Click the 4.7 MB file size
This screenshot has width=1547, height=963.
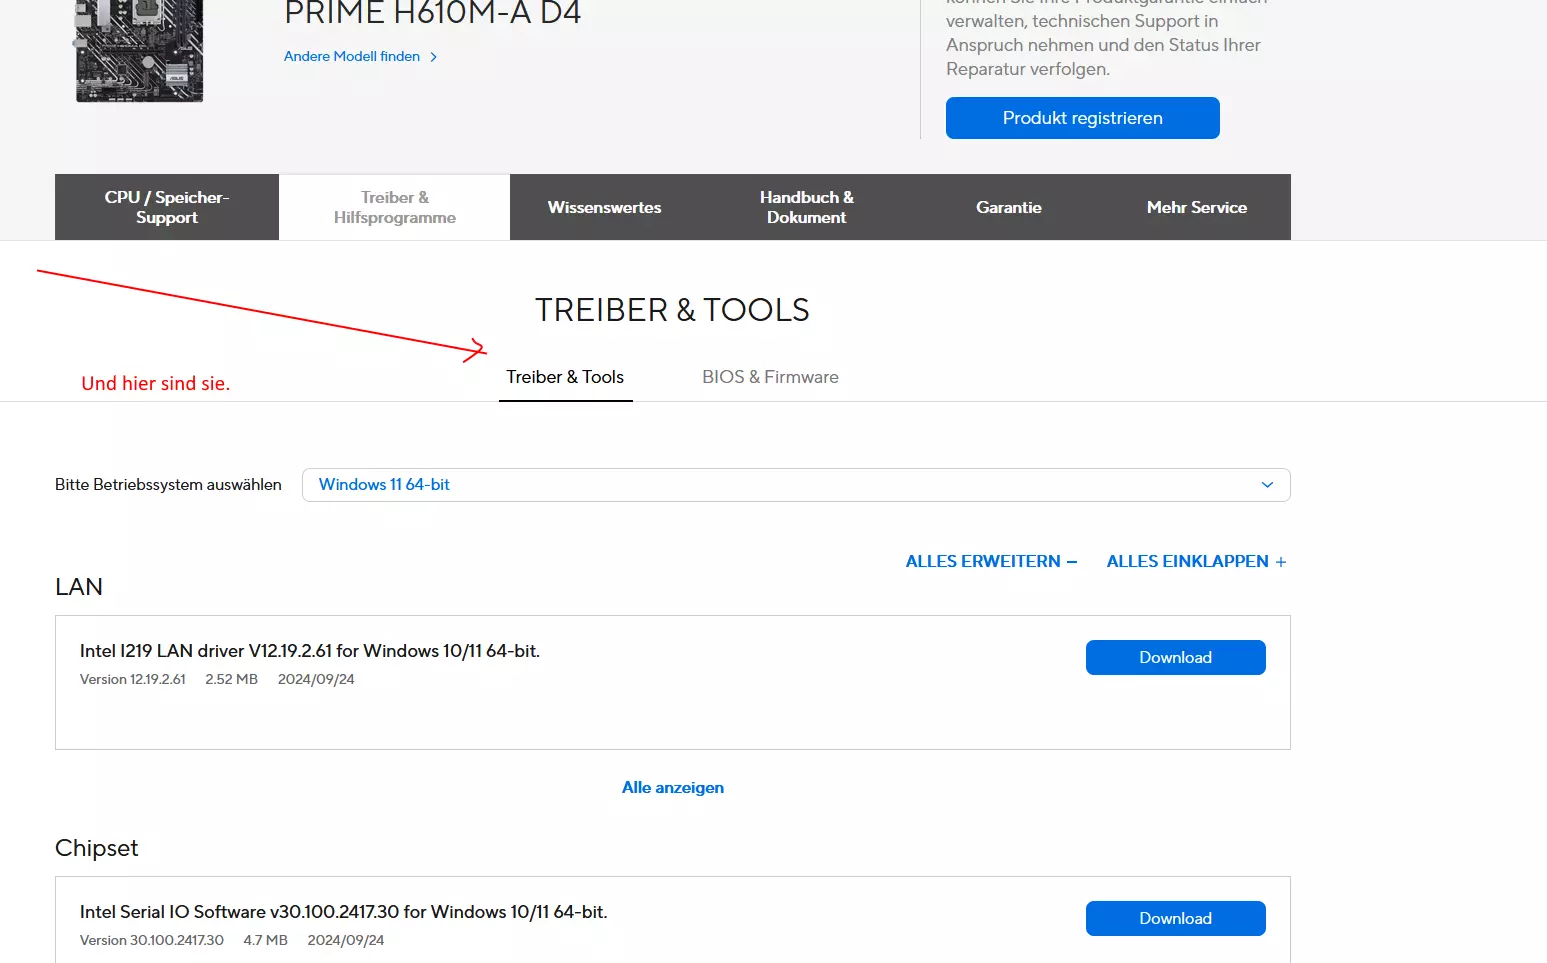coord(266,940)
